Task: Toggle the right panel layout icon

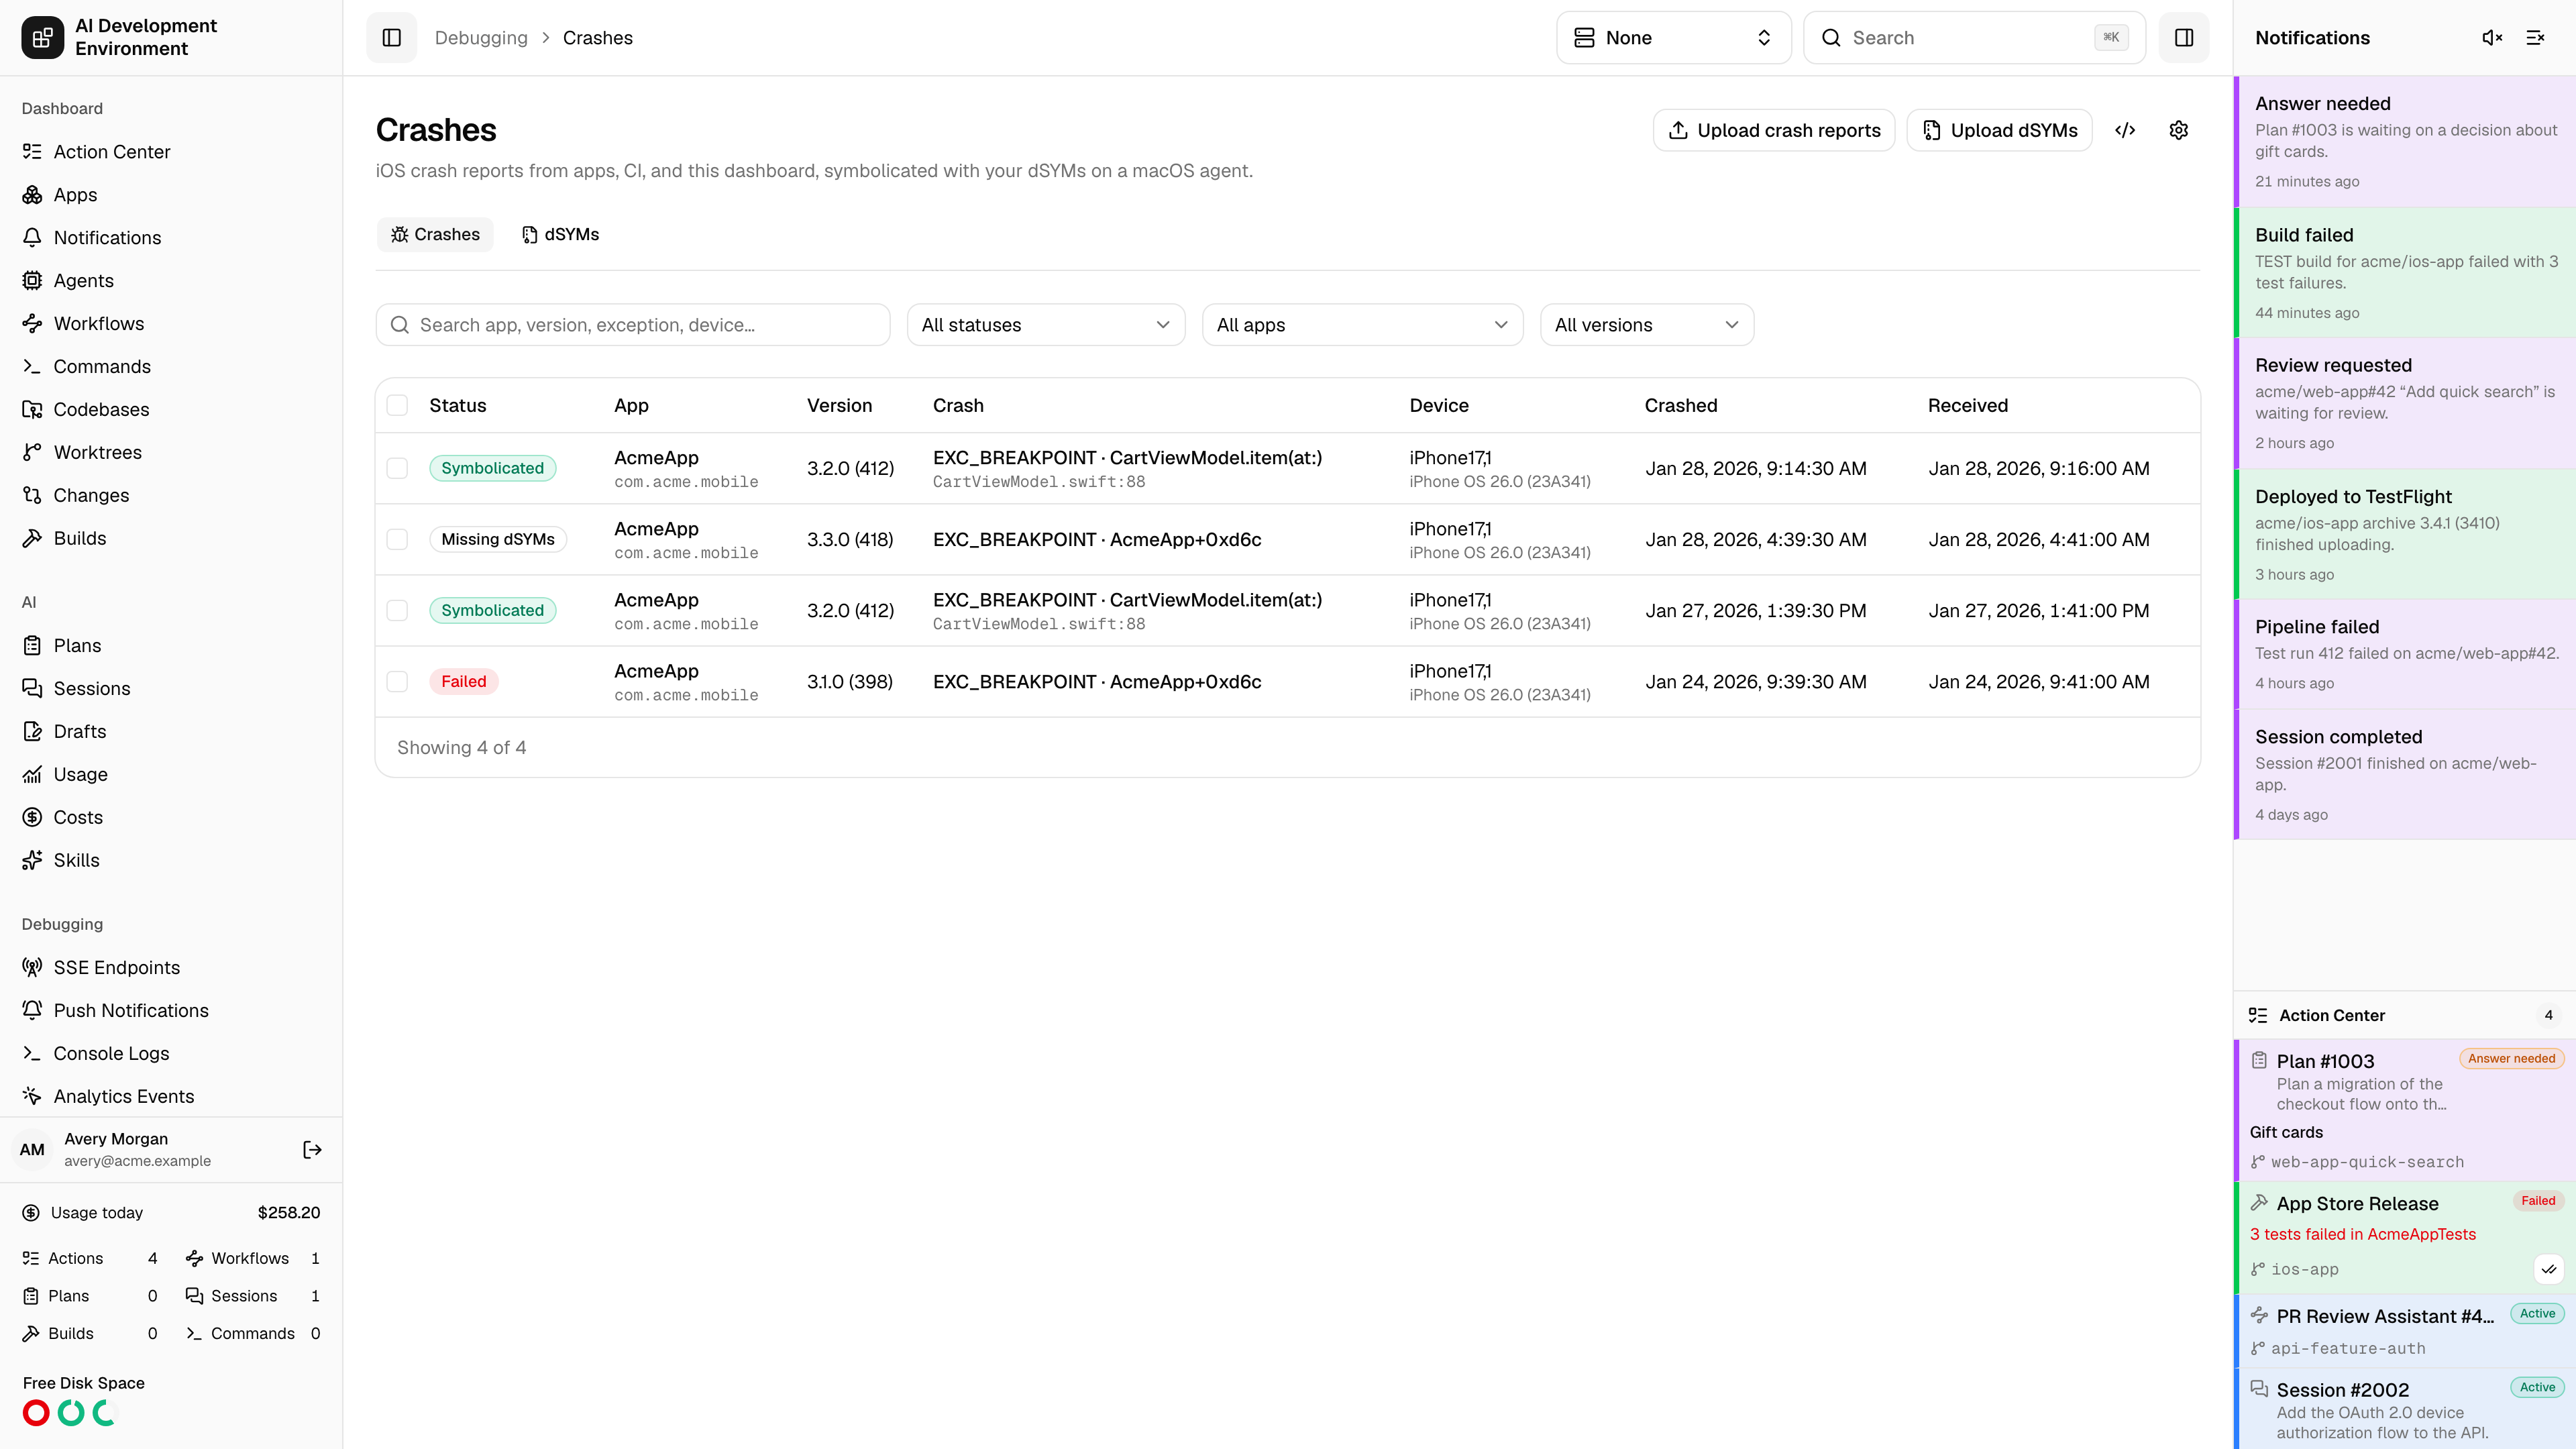Action: pos(2184,37)
